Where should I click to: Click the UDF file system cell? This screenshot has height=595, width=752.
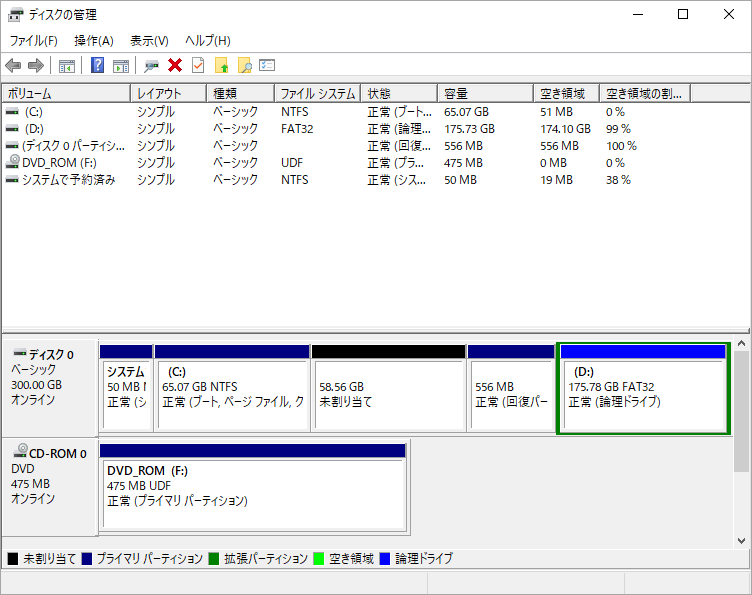click(x=292, y=163)
